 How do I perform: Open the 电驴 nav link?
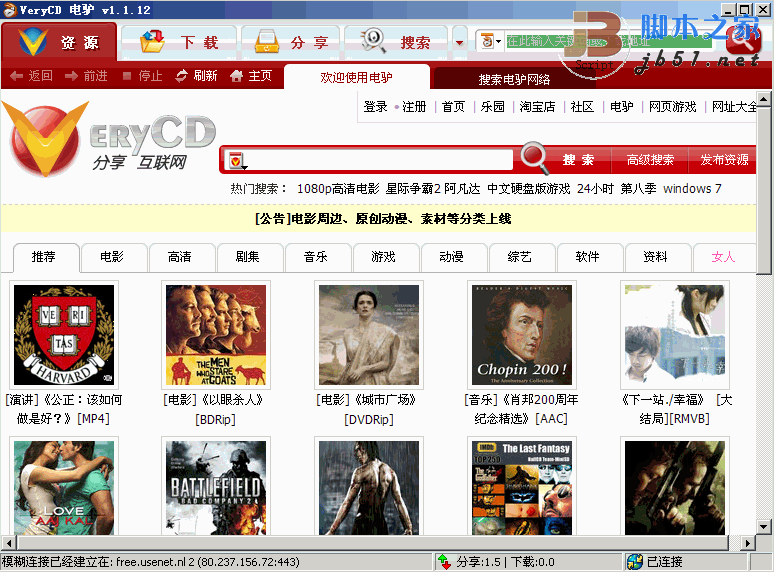click(621, 107)
